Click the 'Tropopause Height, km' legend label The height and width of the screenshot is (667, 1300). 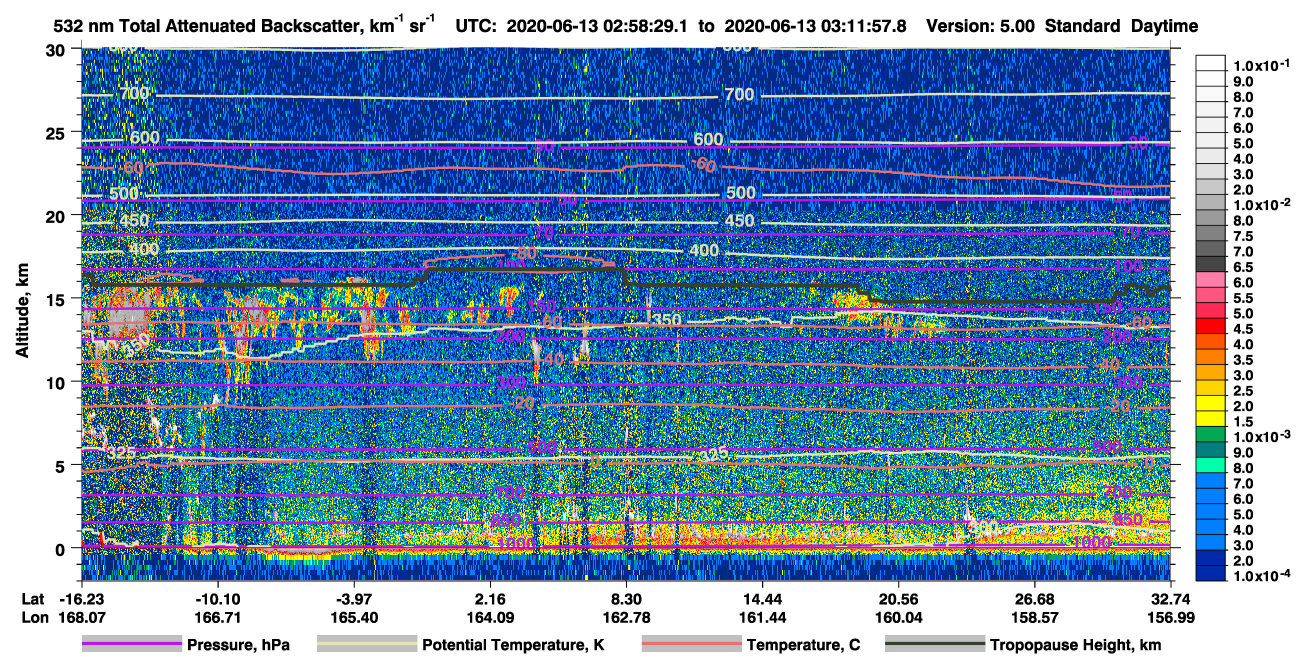pos(1076,645)
